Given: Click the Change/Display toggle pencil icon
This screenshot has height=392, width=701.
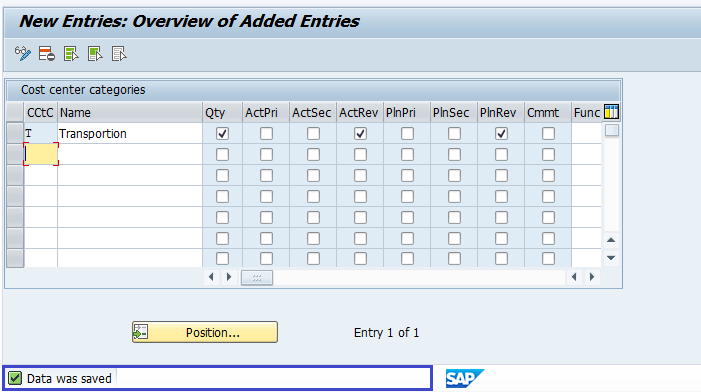Looking at the screenshot, I should coord(23,54).
